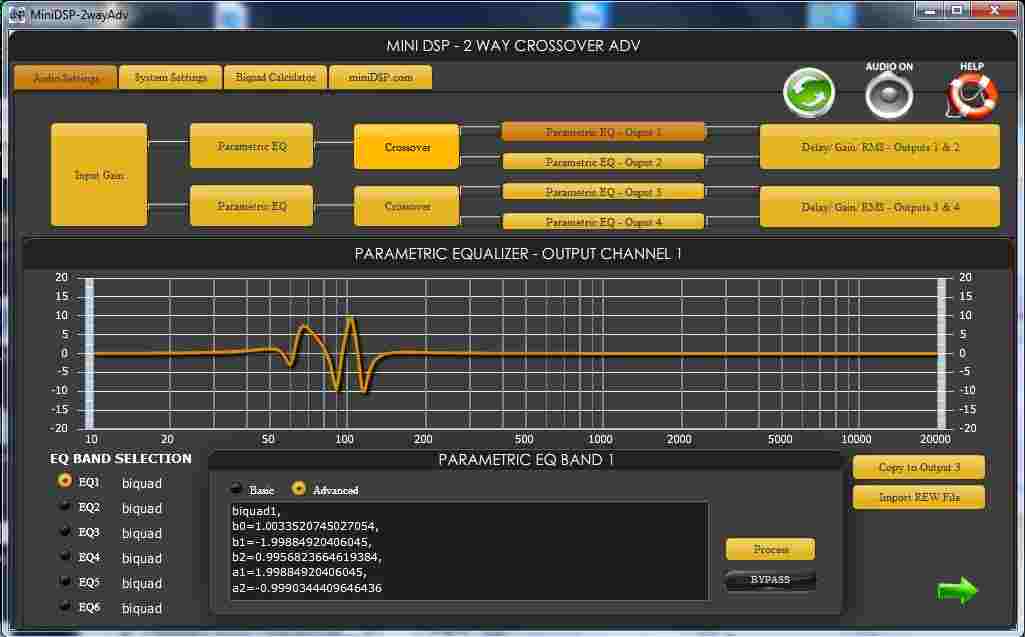Click the biquad label beside EQ5
Image resolution: width=1025 pixels, height=637 pixels.
pos(142,583)
